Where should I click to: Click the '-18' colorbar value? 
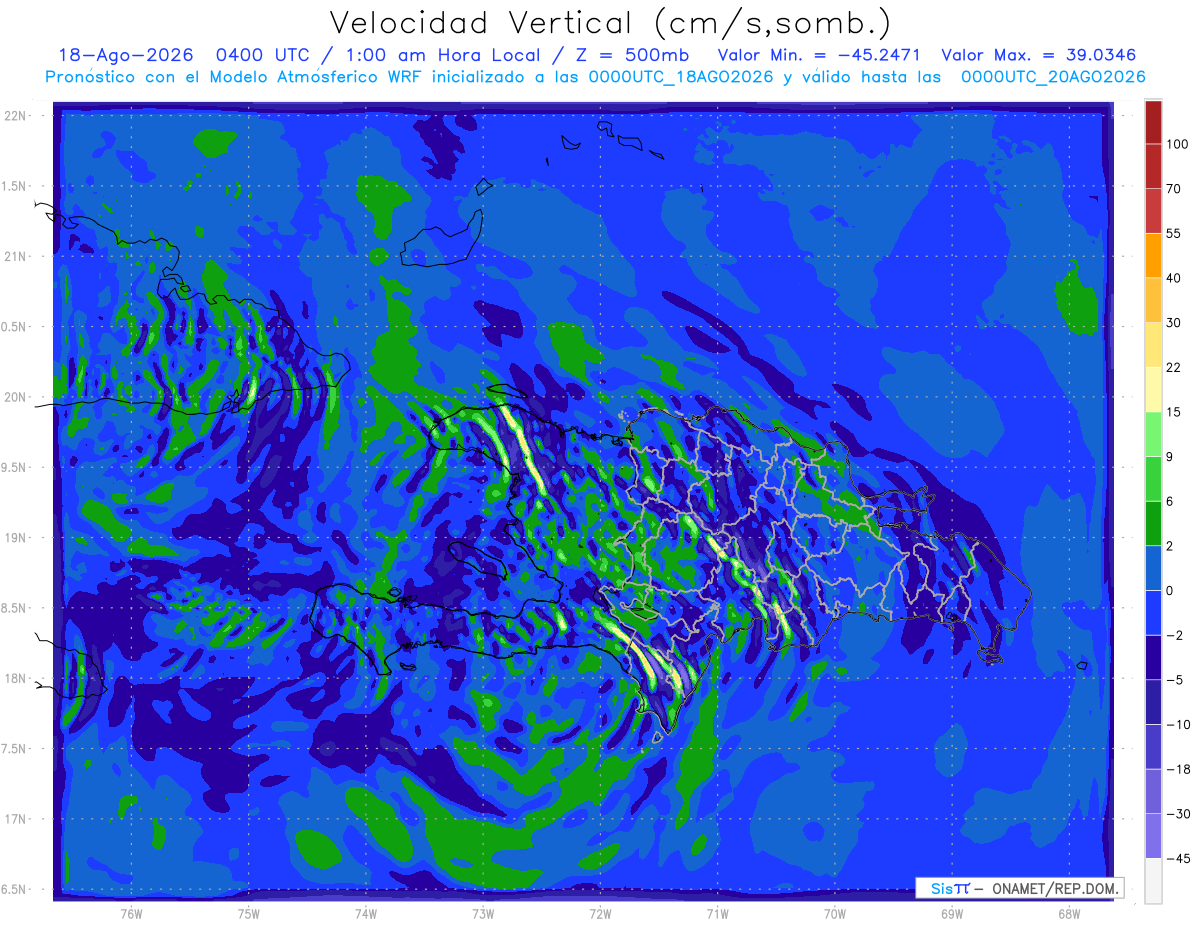1178,769
